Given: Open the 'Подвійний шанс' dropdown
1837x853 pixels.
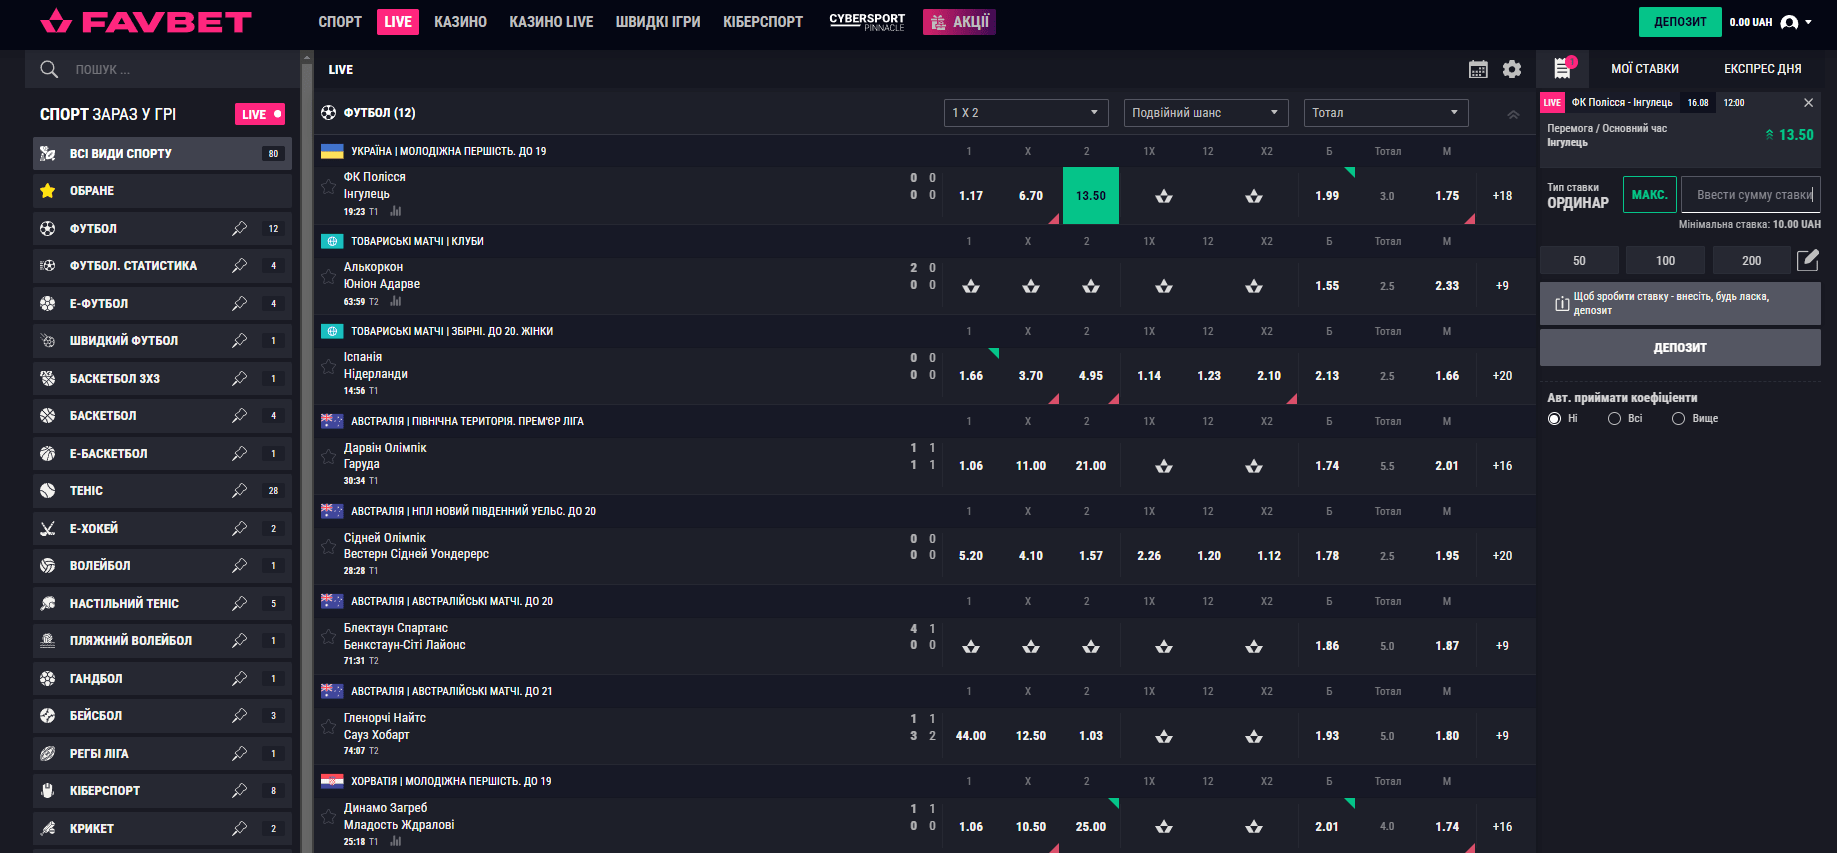Looking at the screenshot, I should coord(1205,113).
